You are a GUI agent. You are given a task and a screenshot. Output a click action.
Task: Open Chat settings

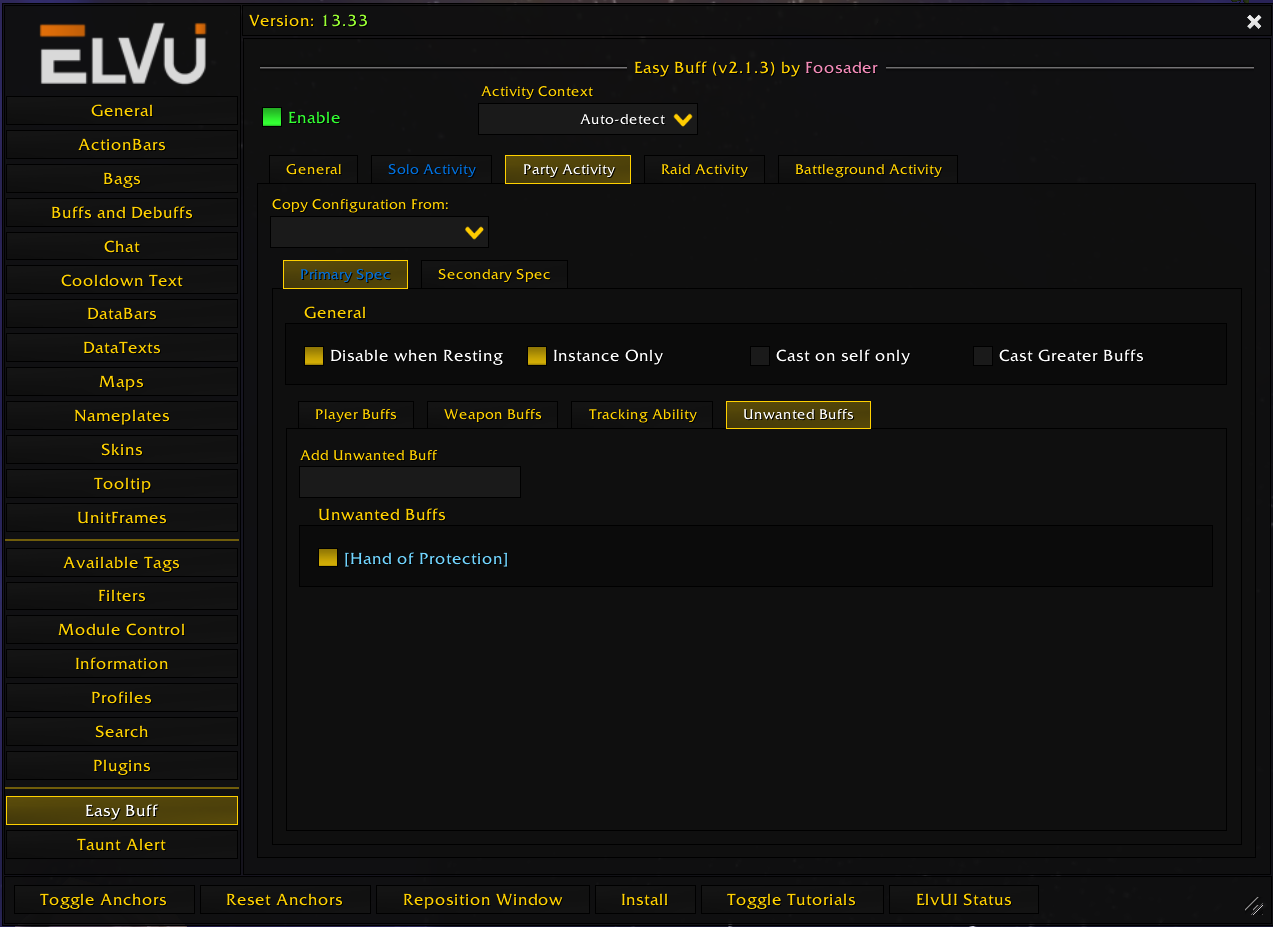coord(122,247)
